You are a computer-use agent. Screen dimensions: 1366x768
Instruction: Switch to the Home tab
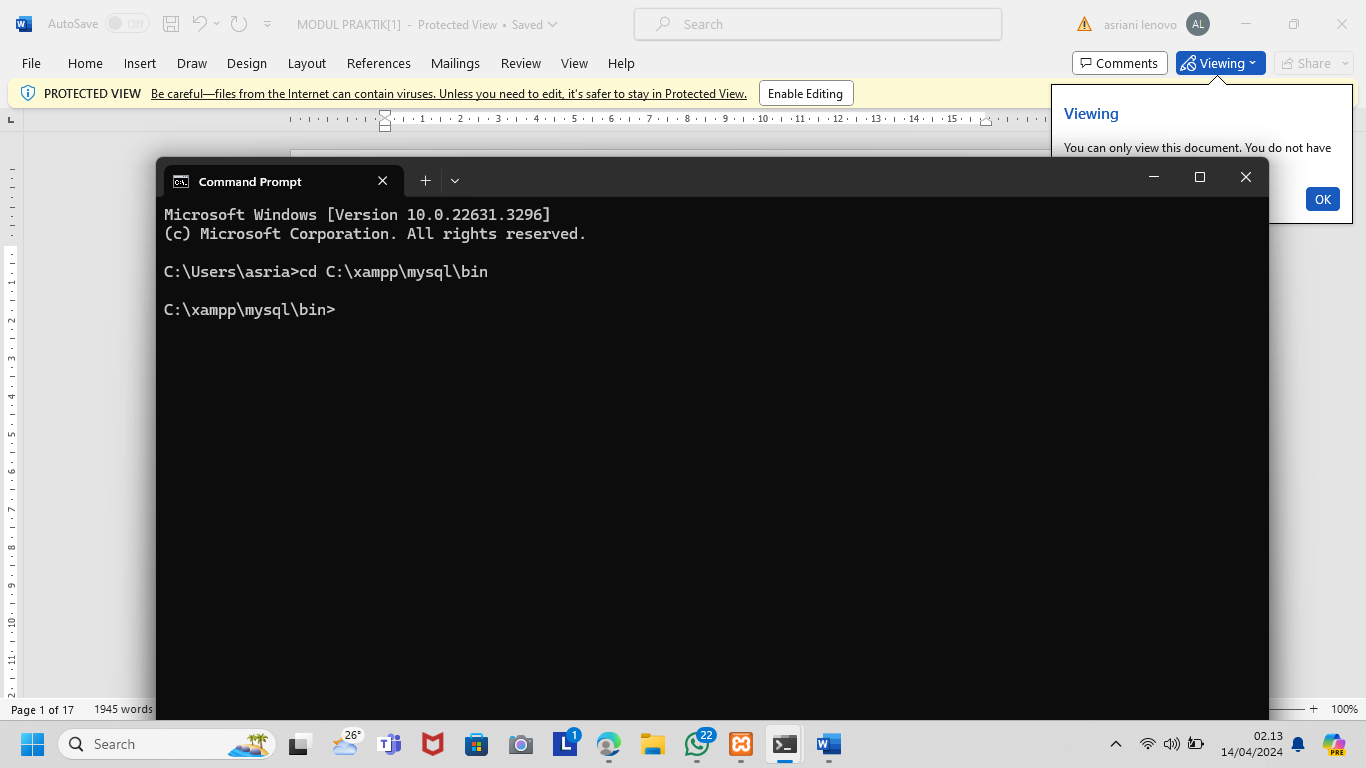click(85, 63)
